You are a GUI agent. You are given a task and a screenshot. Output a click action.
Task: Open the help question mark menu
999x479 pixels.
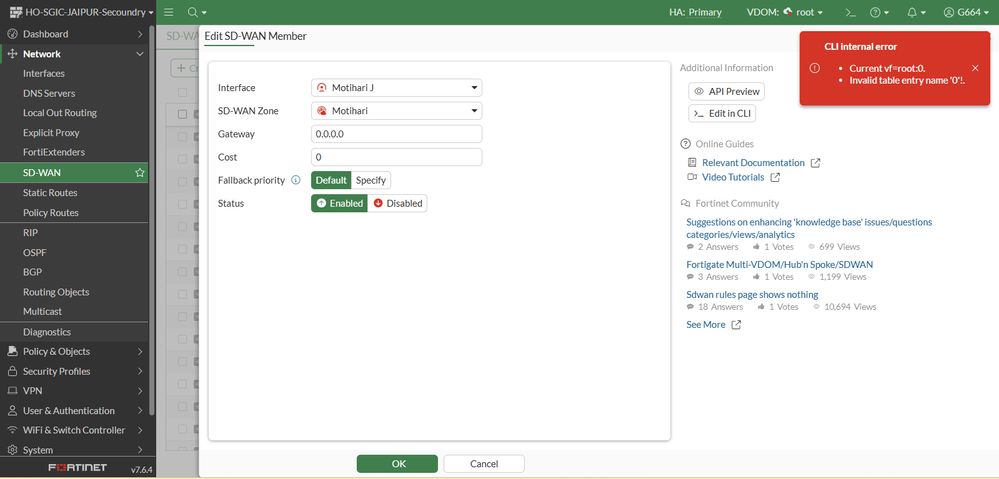click(x=879, y=12)
